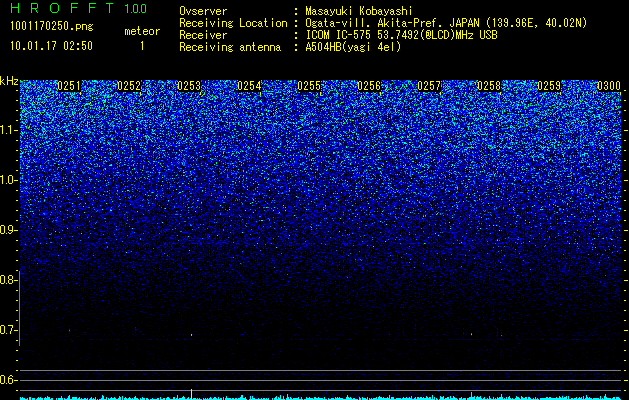
Task: Click the 0.6 frequency axis label
Action: pyautogui.click(x=8, y=380)
